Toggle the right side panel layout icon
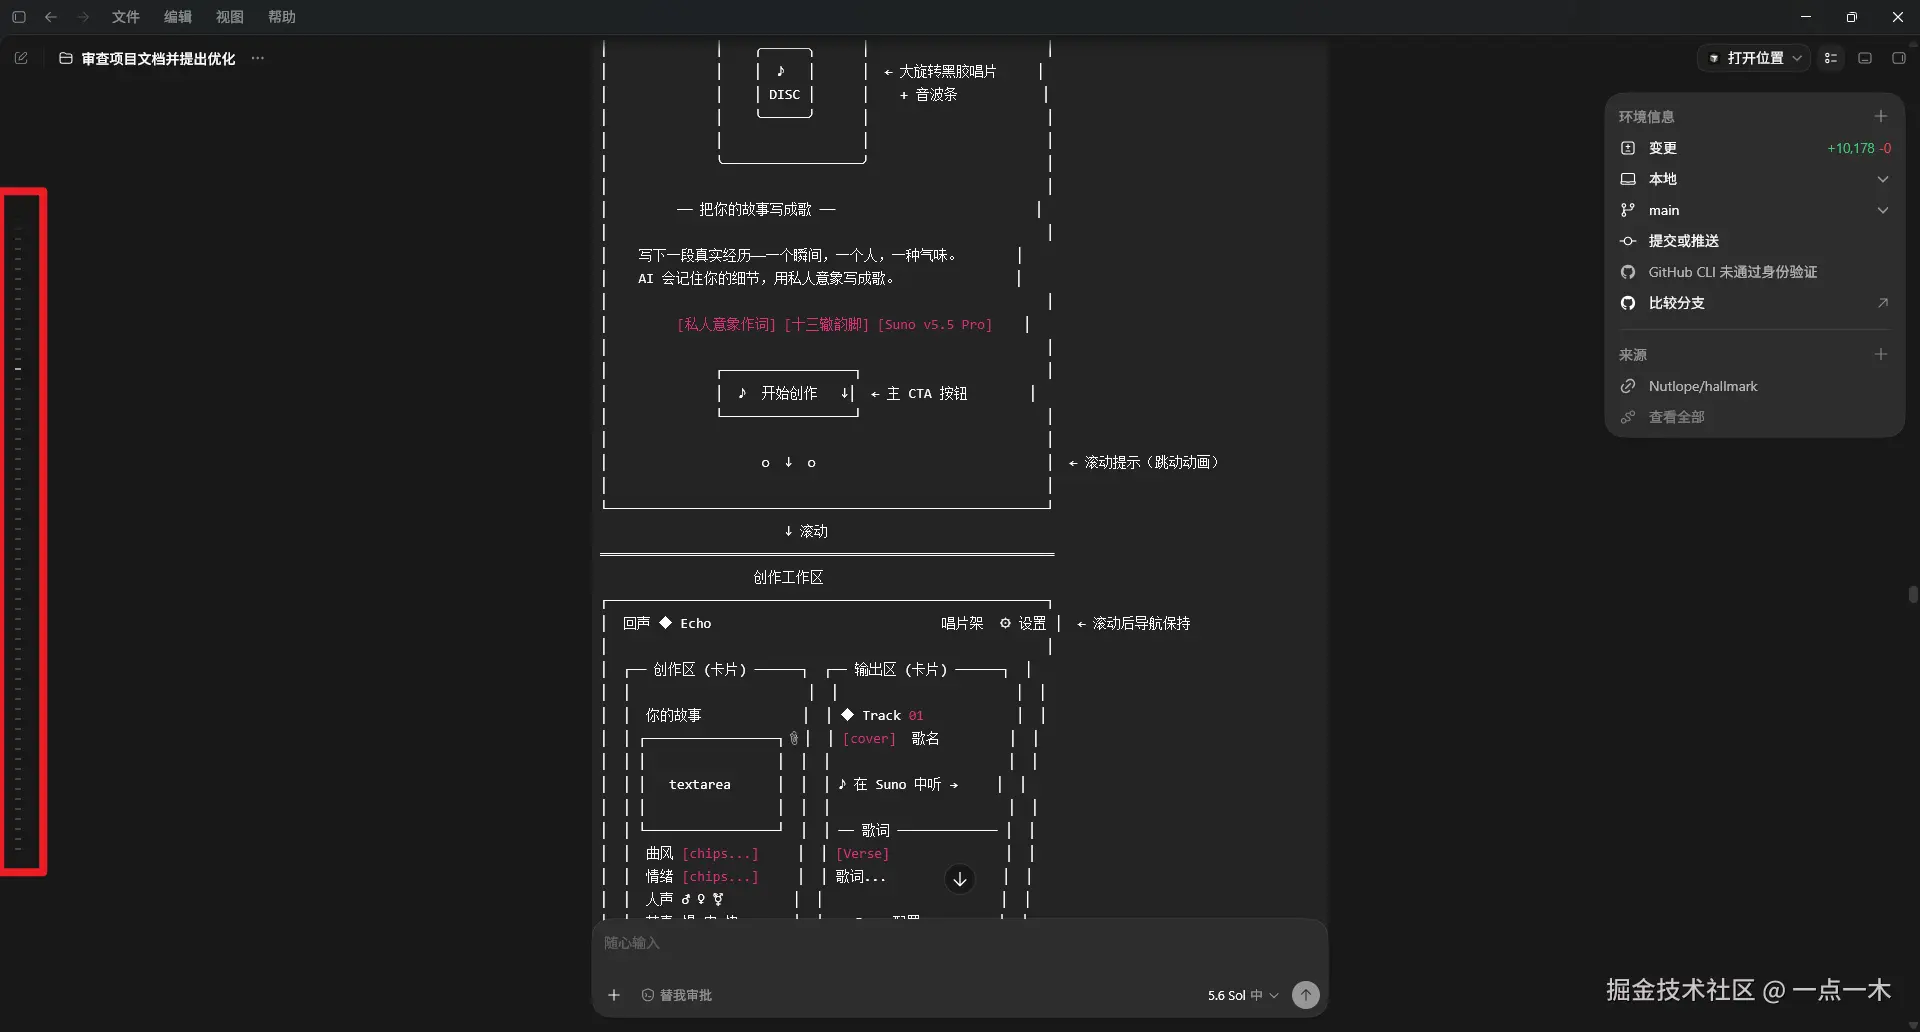1920x1032 pixels. point(1899,58)
